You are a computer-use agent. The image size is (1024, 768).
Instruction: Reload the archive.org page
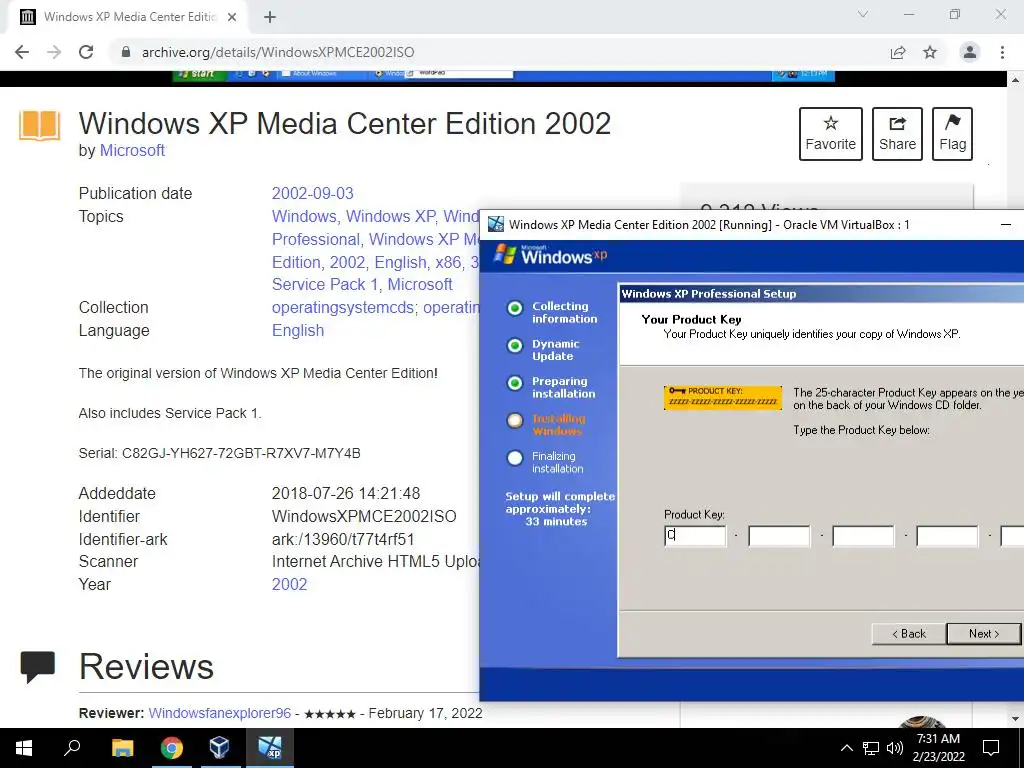[x=86, y=52]
